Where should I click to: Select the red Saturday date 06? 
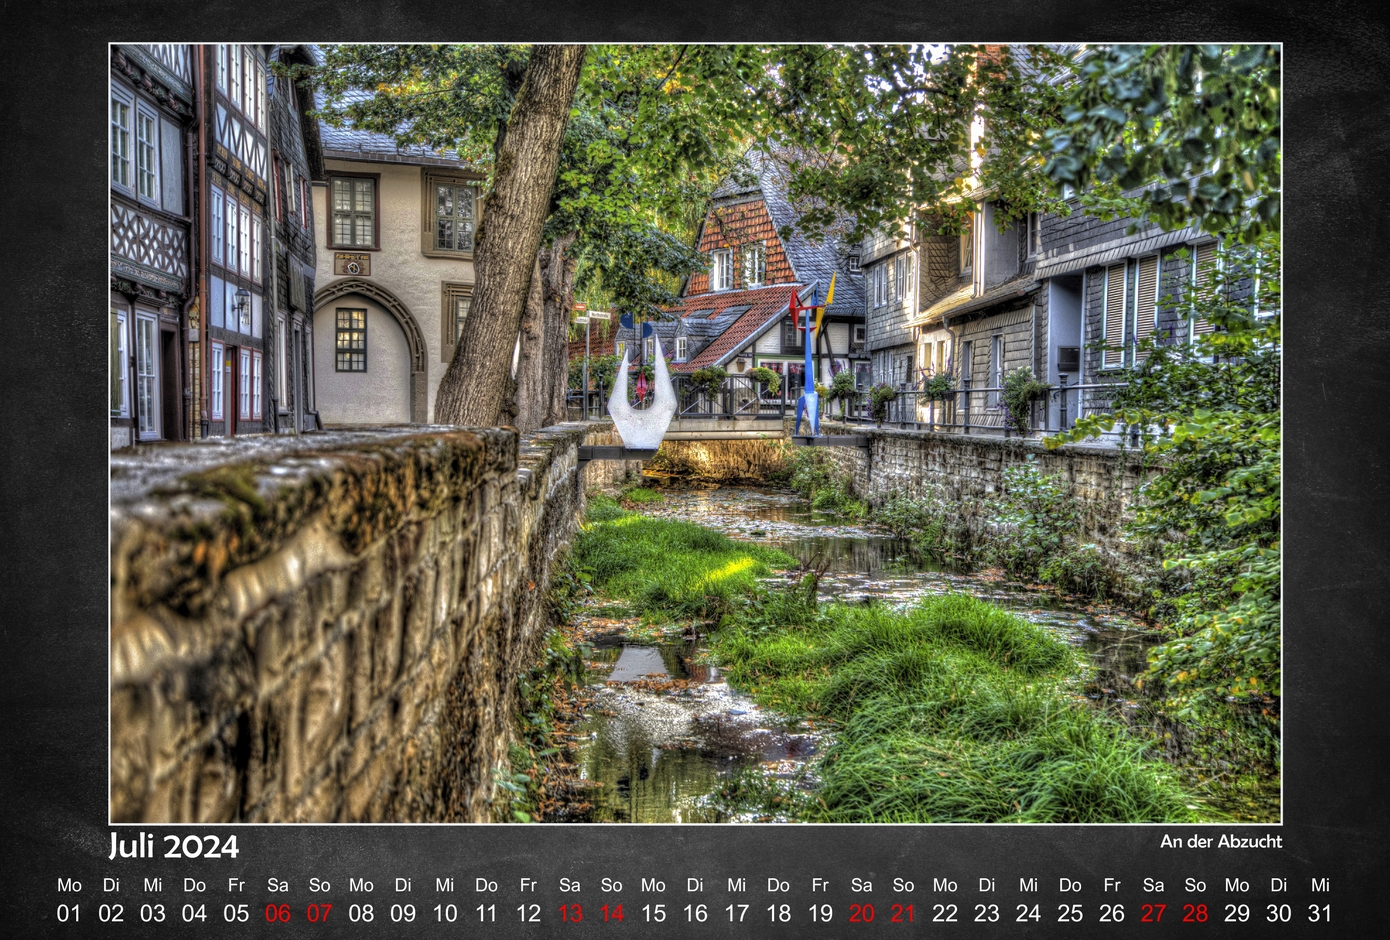point(278,913)
